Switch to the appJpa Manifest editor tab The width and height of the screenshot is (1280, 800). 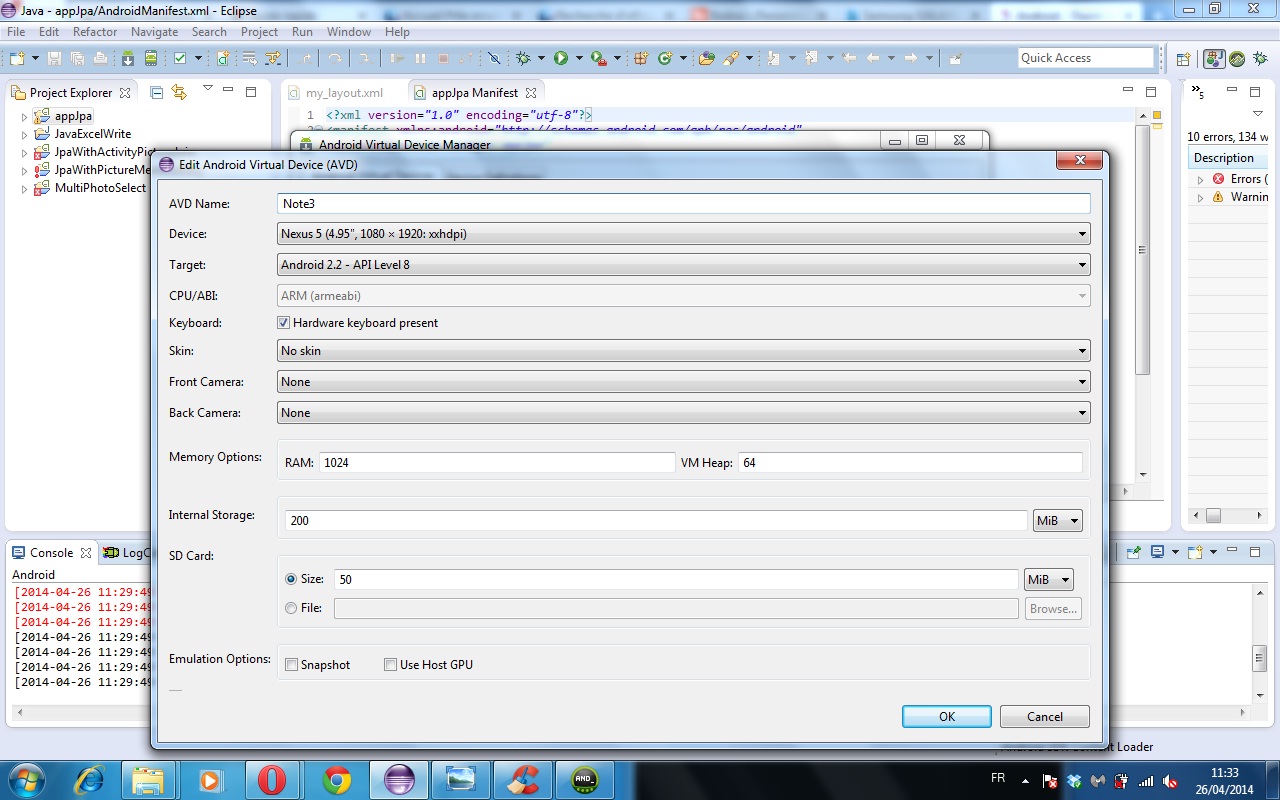tap(475, 93)
